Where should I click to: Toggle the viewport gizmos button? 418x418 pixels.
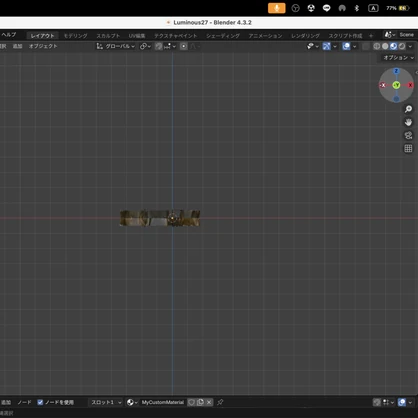point(326,46)
